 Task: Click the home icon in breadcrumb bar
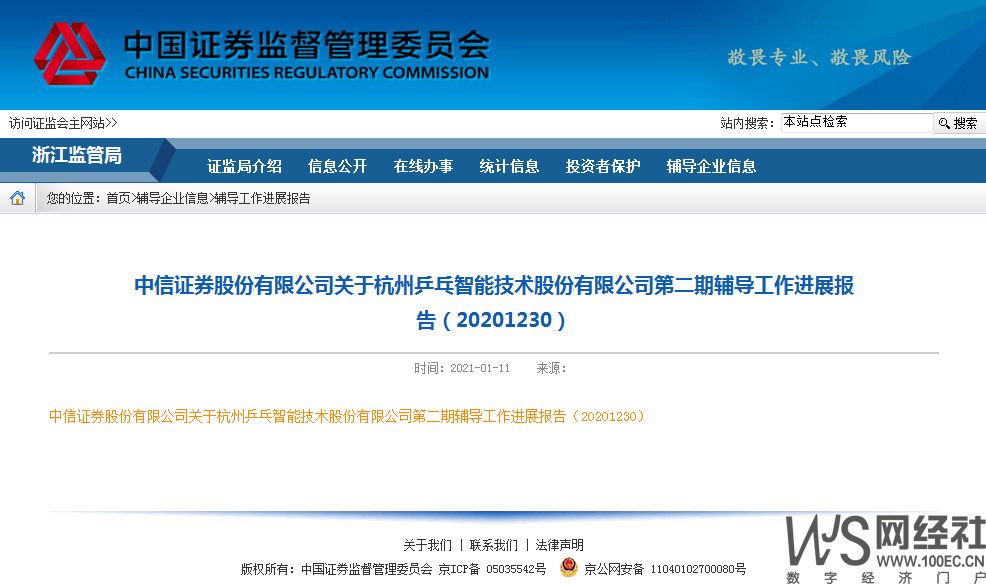tap(18, 198)
